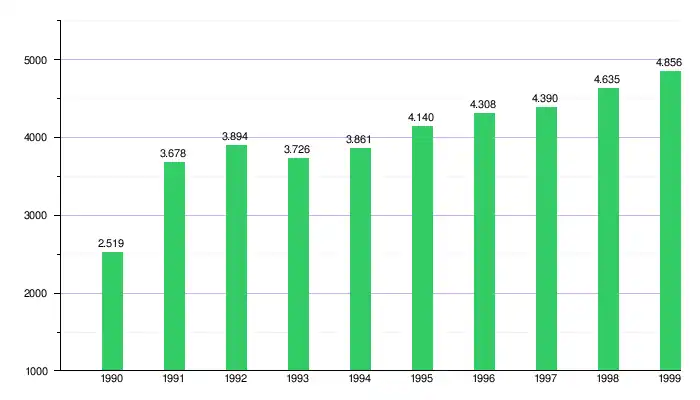Select the 4.390 value label
Viewport: 700px width, 400px height.
(x=546, y=98)
